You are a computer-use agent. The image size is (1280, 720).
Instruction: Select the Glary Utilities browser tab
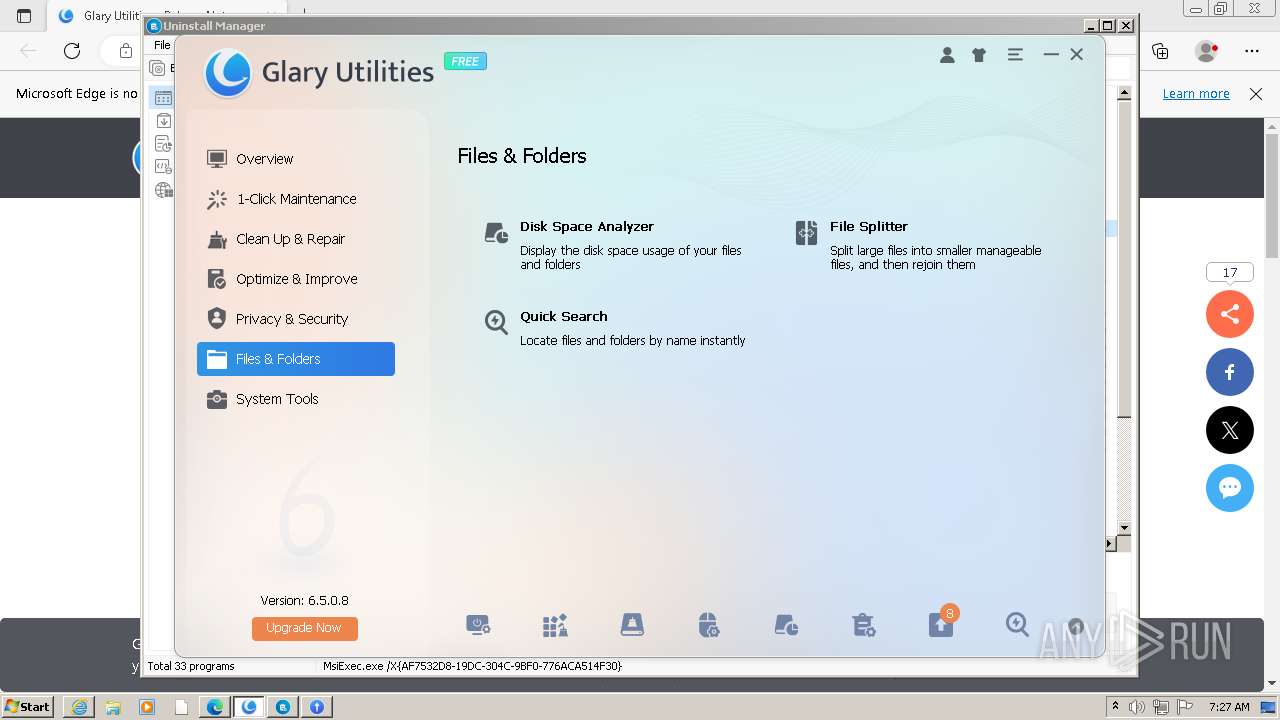click(98, 16)
